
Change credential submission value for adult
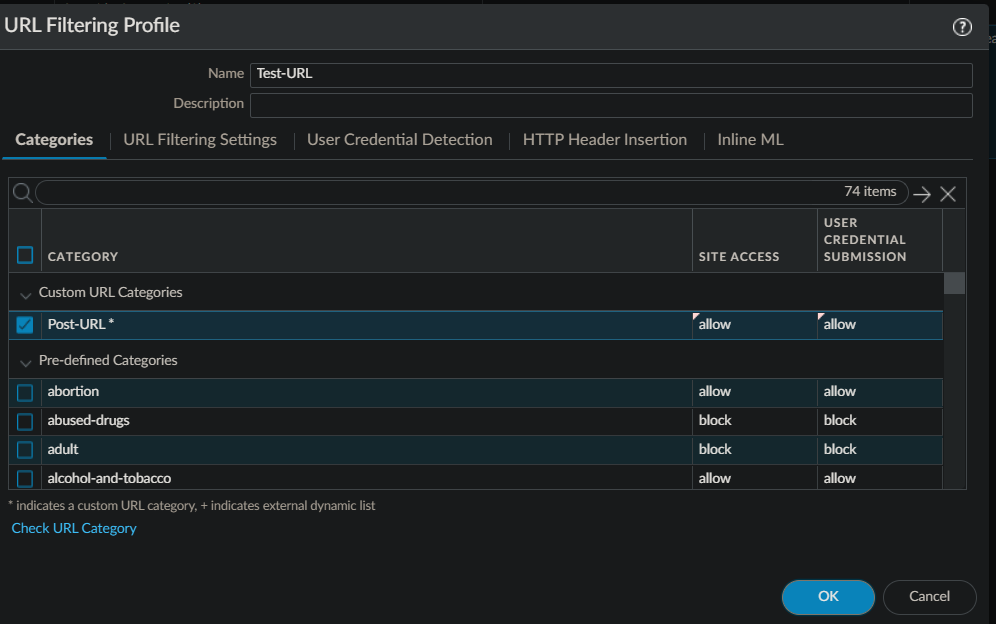[x=880, y=449]
